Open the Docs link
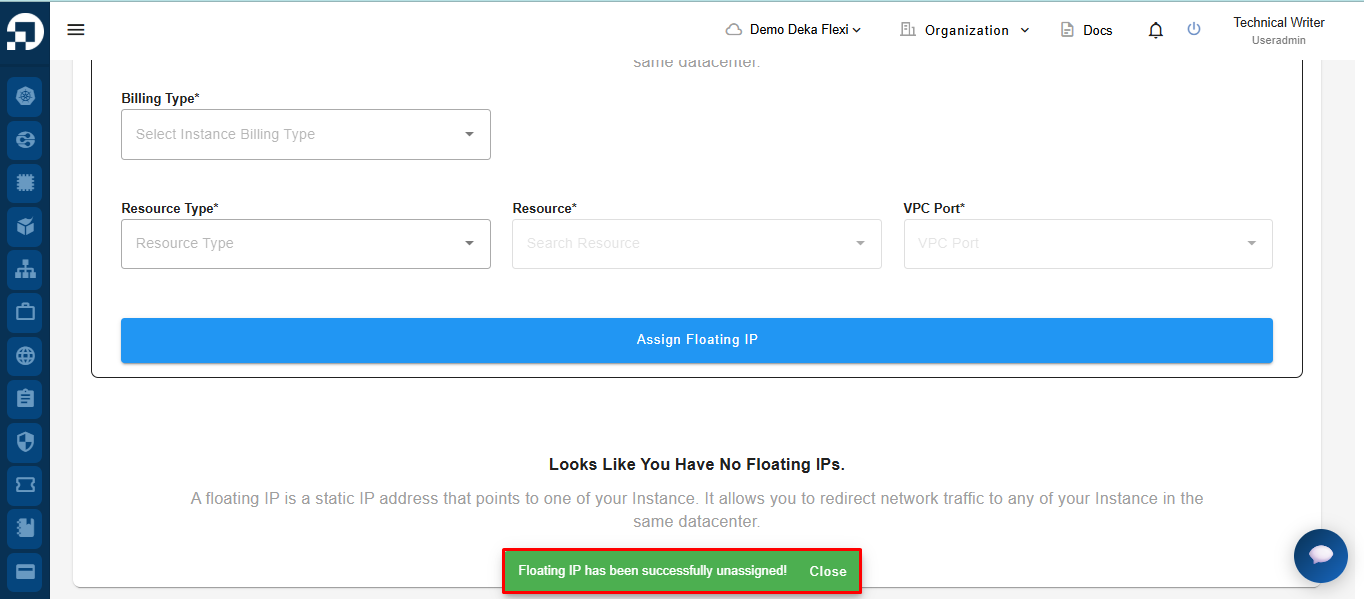Screen dimensions: 1364x599 [1087, 30]
